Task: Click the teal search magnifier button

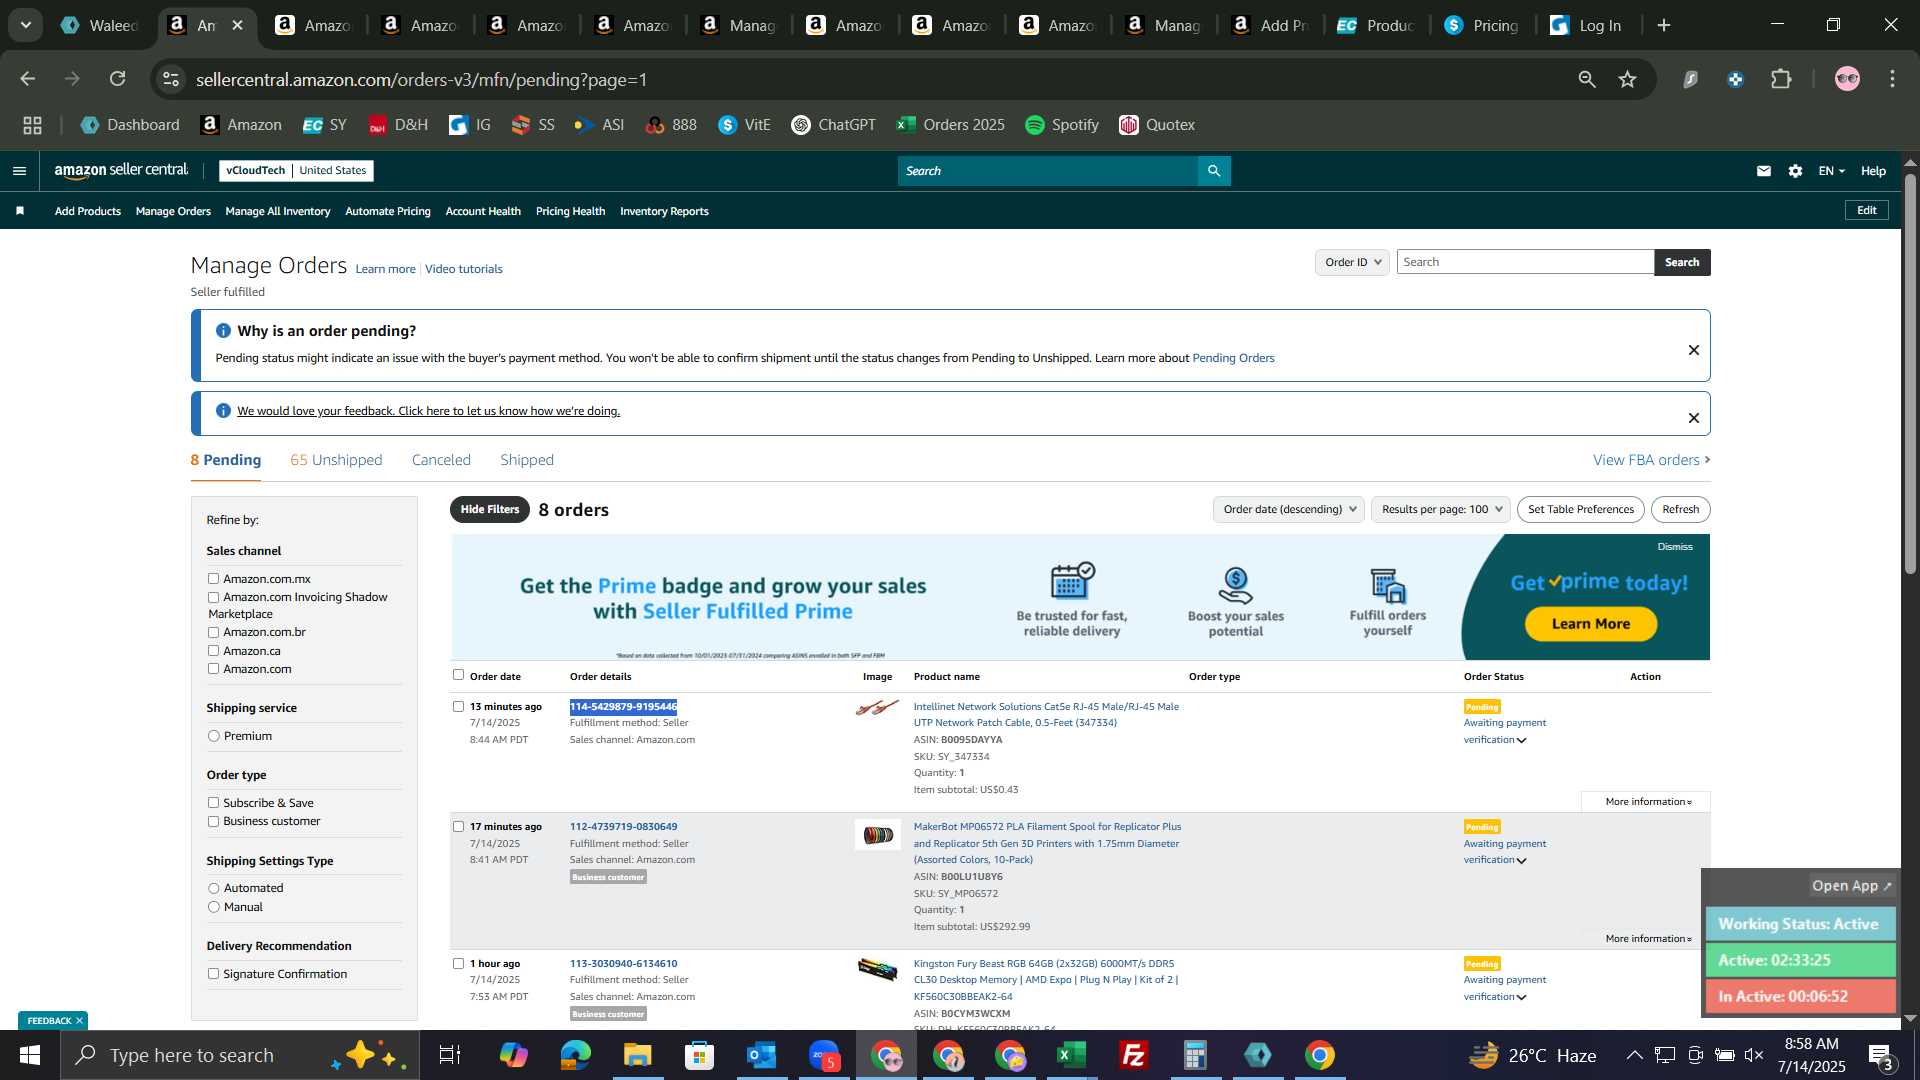Action: [1214, 171]
